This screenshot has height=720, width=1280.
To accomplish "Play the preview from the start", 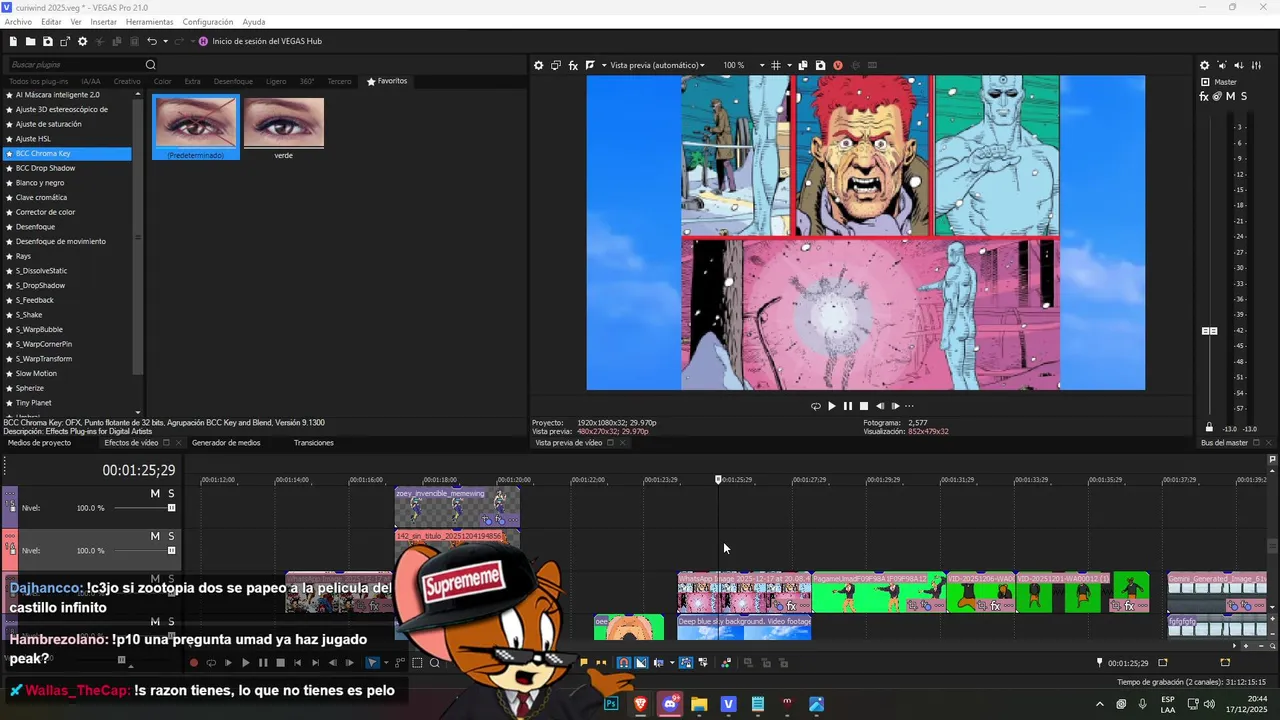I will (831, 406).
